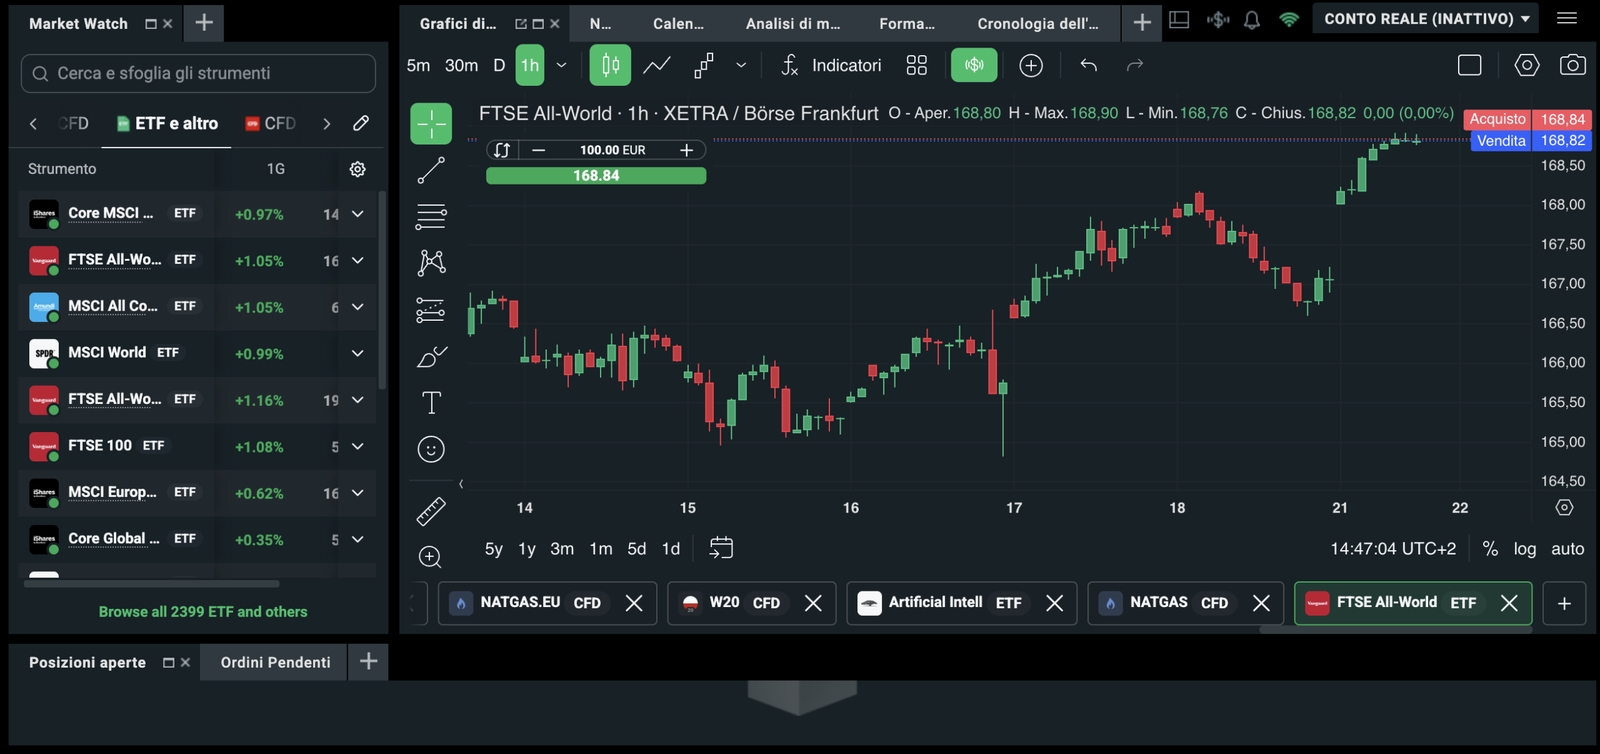This screenshot has width=1600, height=754.
Task: Switch to the NATGAS.EU CFD chart tab
Action: point(547,603)
